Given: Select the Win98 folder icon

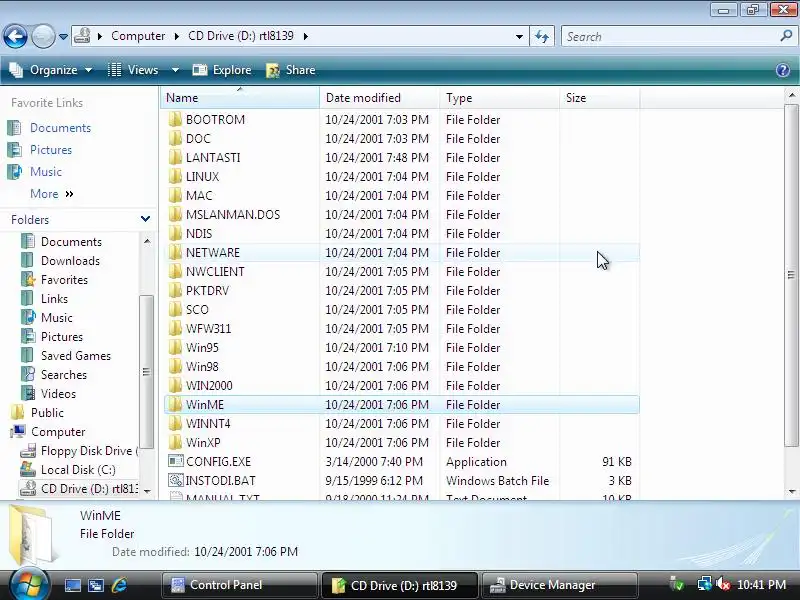Looking at the screenshot, I should coord(175,366).
